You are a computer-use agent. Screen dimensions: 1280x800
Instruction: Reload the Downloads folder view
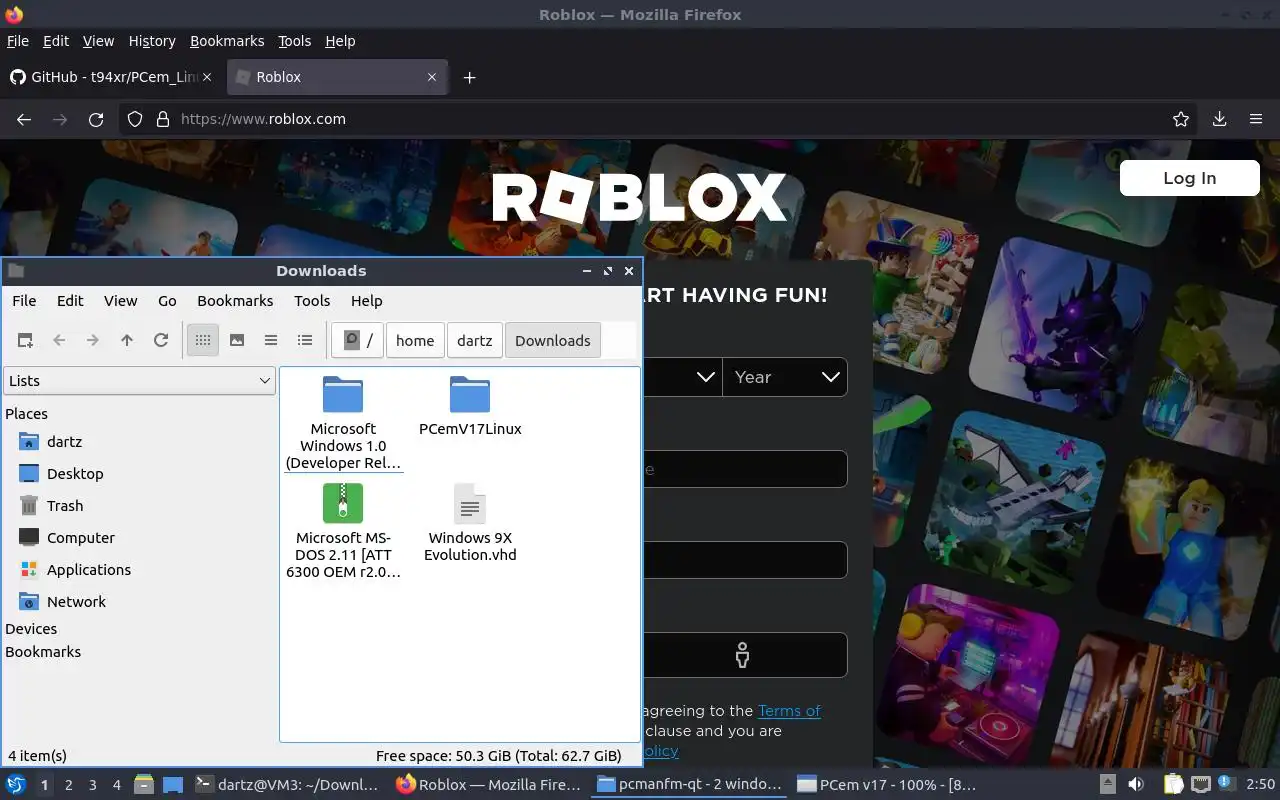tap(161, 340)
